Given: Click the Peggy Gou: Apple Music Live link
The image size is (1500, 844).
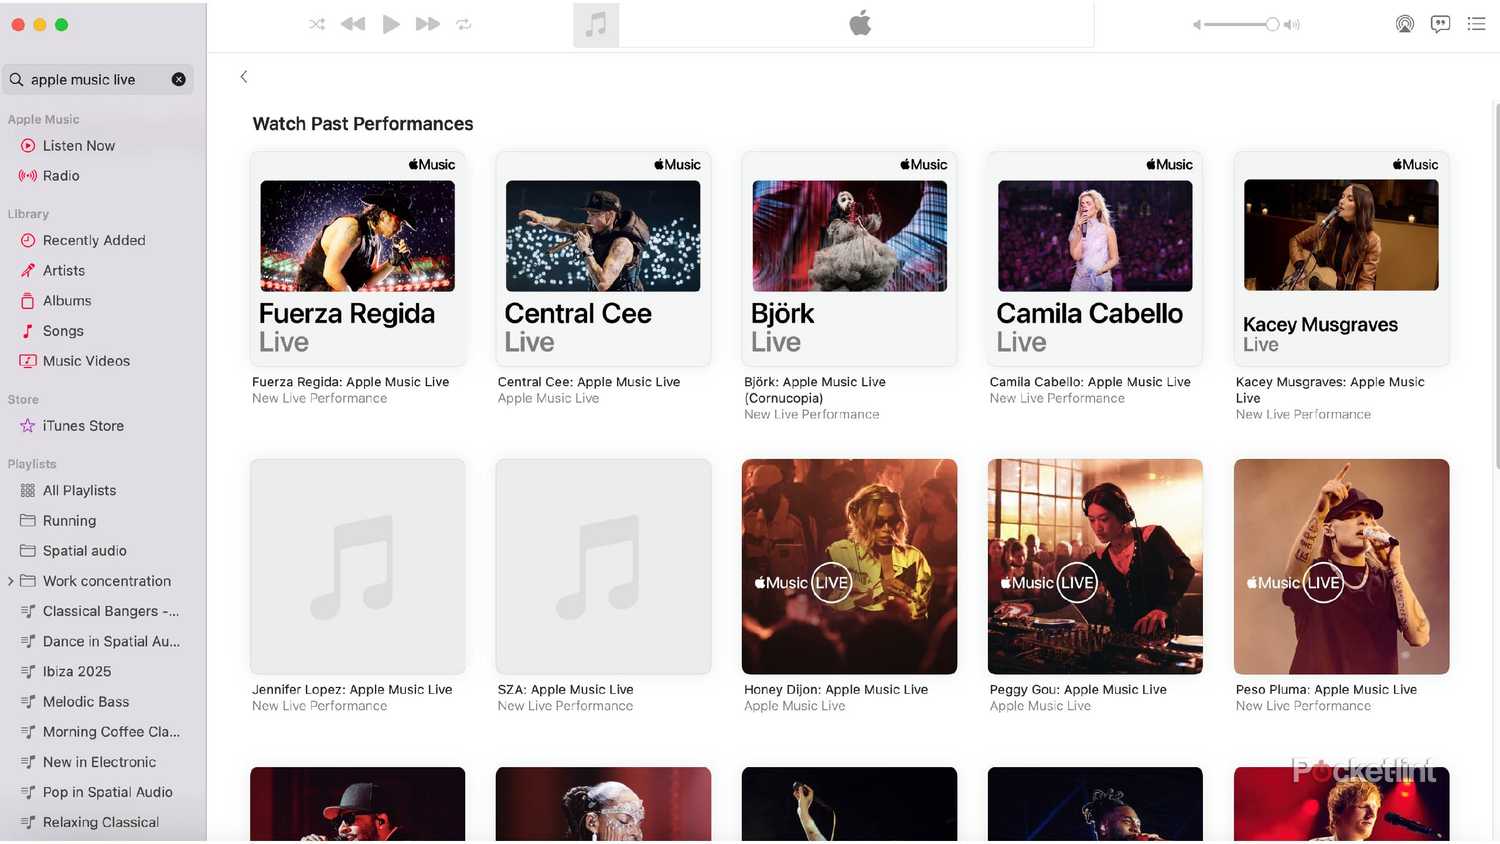Looking at the screenshot, I should point(1077,690).
